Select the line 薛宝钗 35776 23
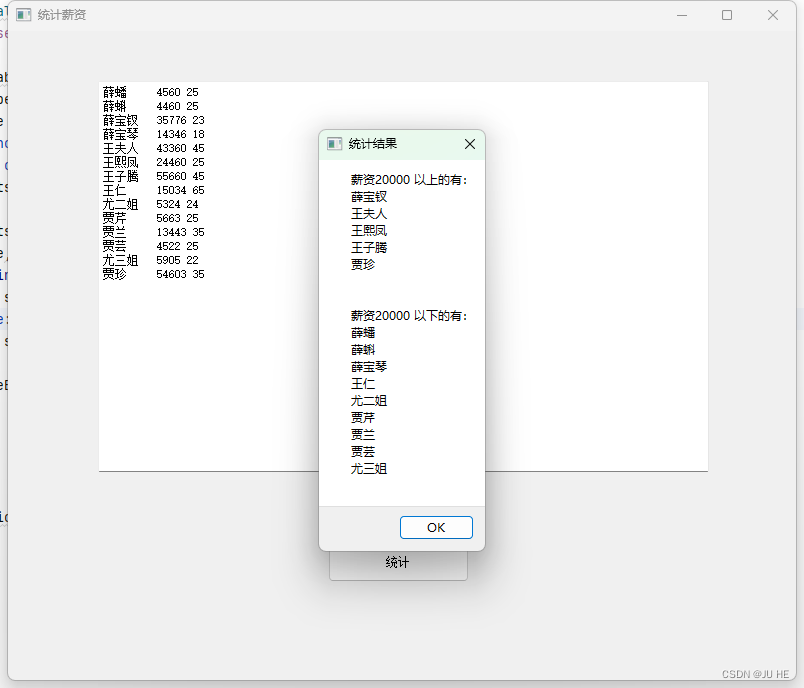This screenshot has height=688, width=804. point(153,120)
